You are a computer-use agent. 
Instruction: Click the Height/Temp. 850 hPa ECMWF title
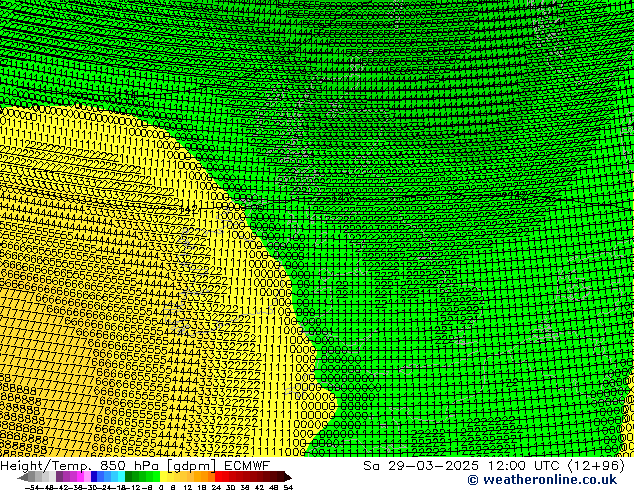[135, 466]
